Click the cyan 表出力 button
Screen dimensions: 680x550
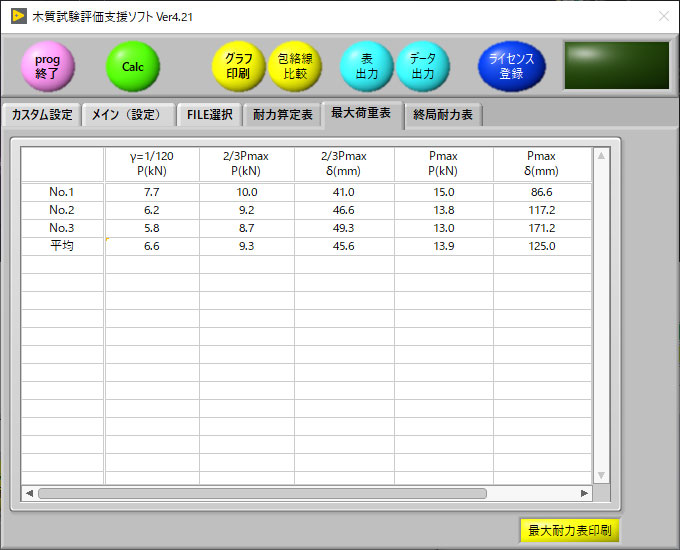(367, 66)
